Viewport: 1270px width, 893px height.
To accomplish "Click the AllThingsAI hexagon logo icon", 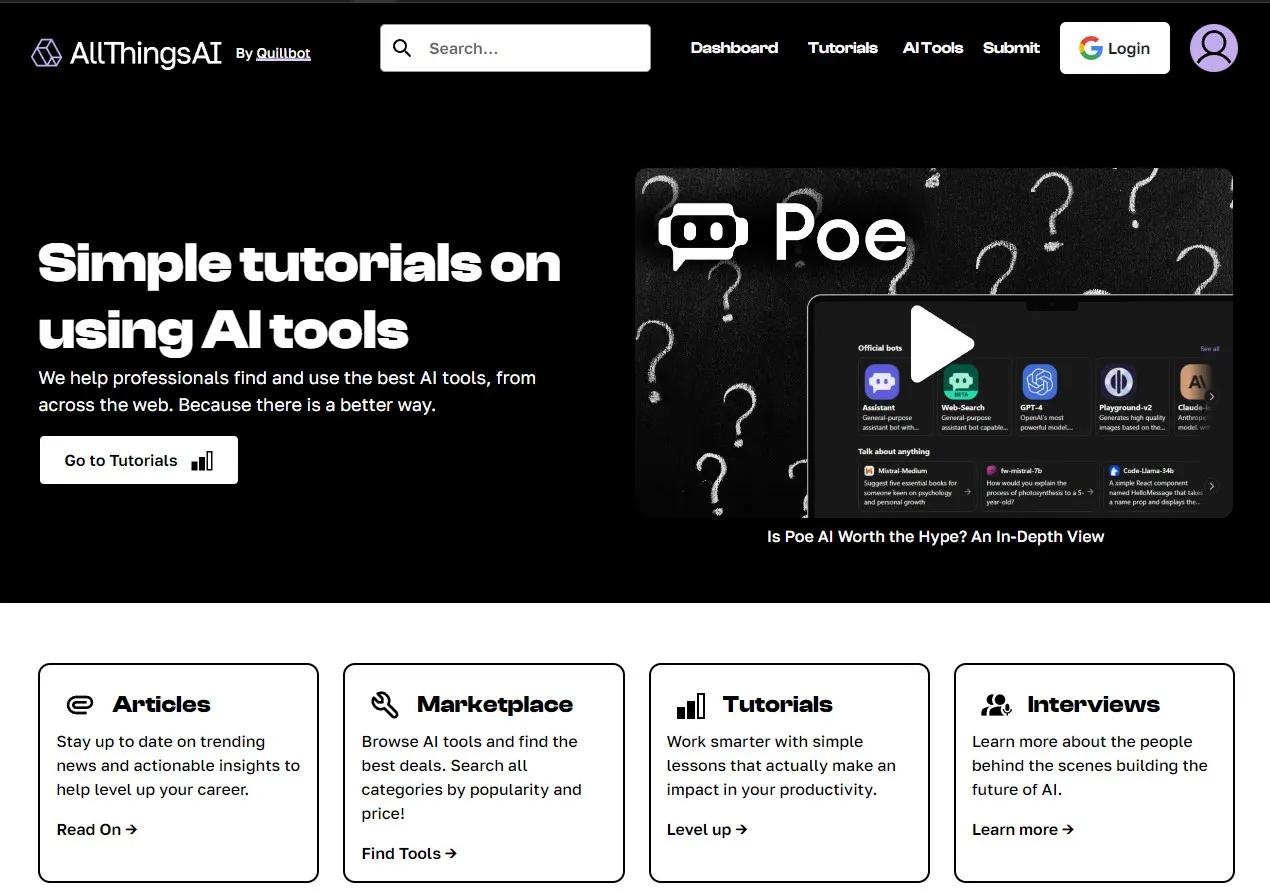I will tap(46, 53).
